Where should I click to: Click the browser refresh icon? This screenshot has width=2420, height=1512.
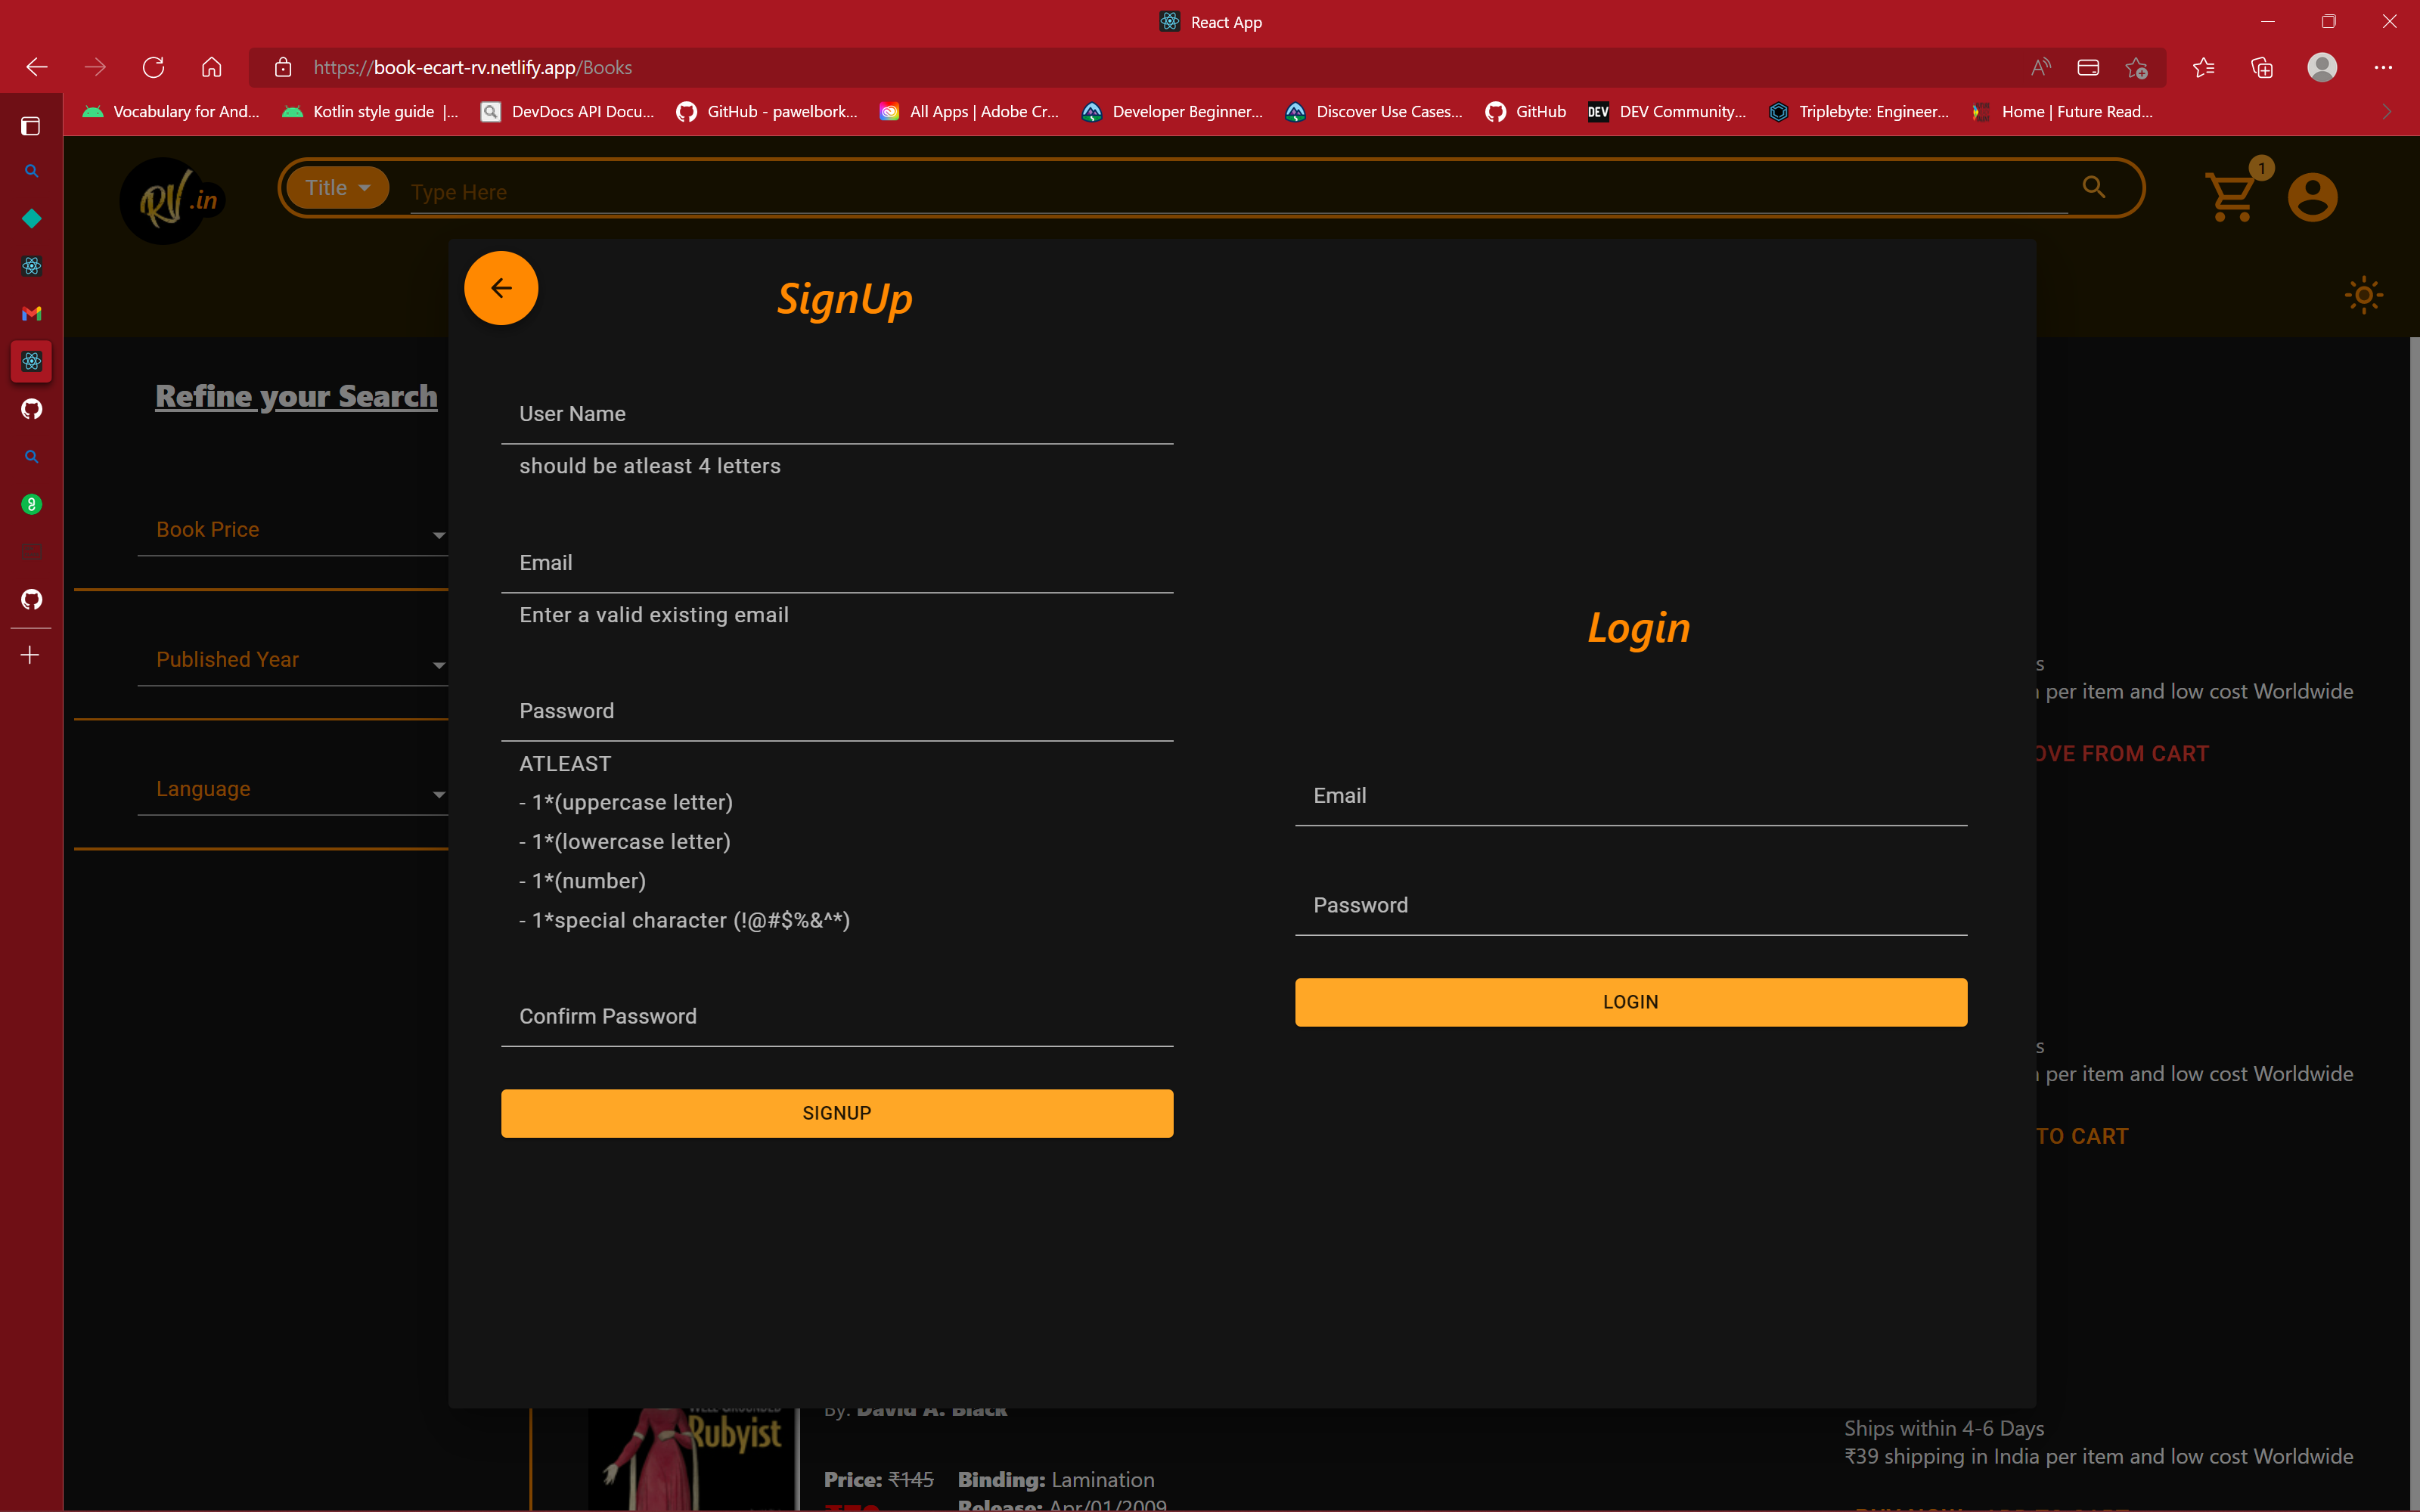pyautogui.click(x=154, y=68)
